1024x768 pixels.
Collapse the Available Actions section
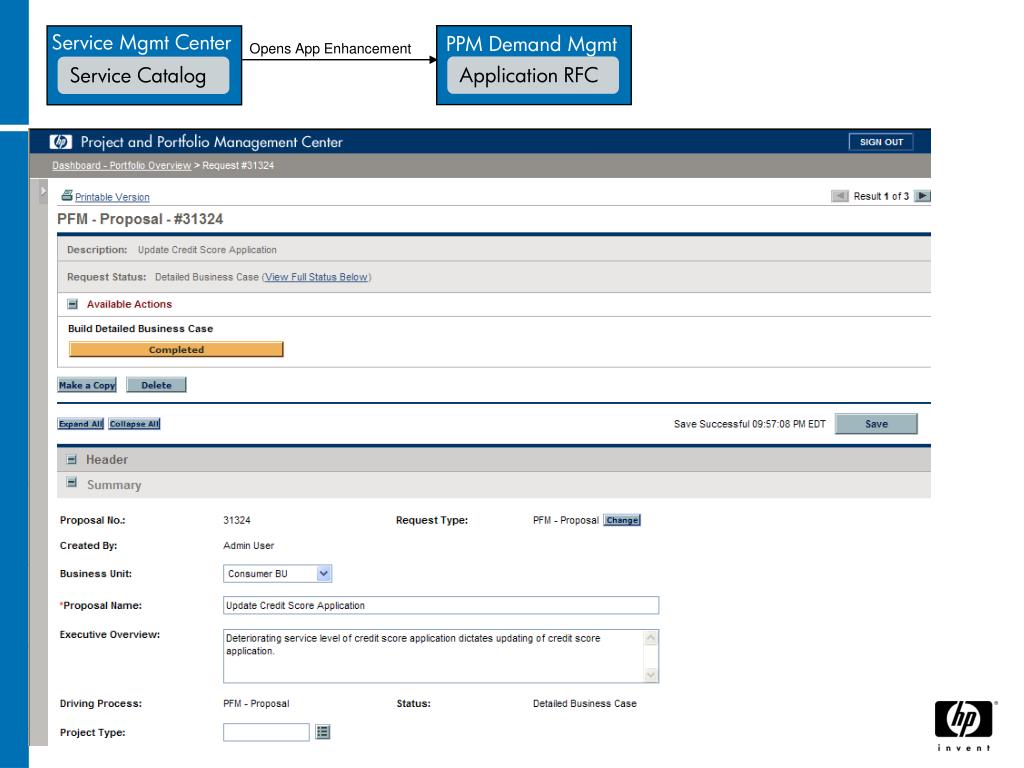(x=72, y=304)
